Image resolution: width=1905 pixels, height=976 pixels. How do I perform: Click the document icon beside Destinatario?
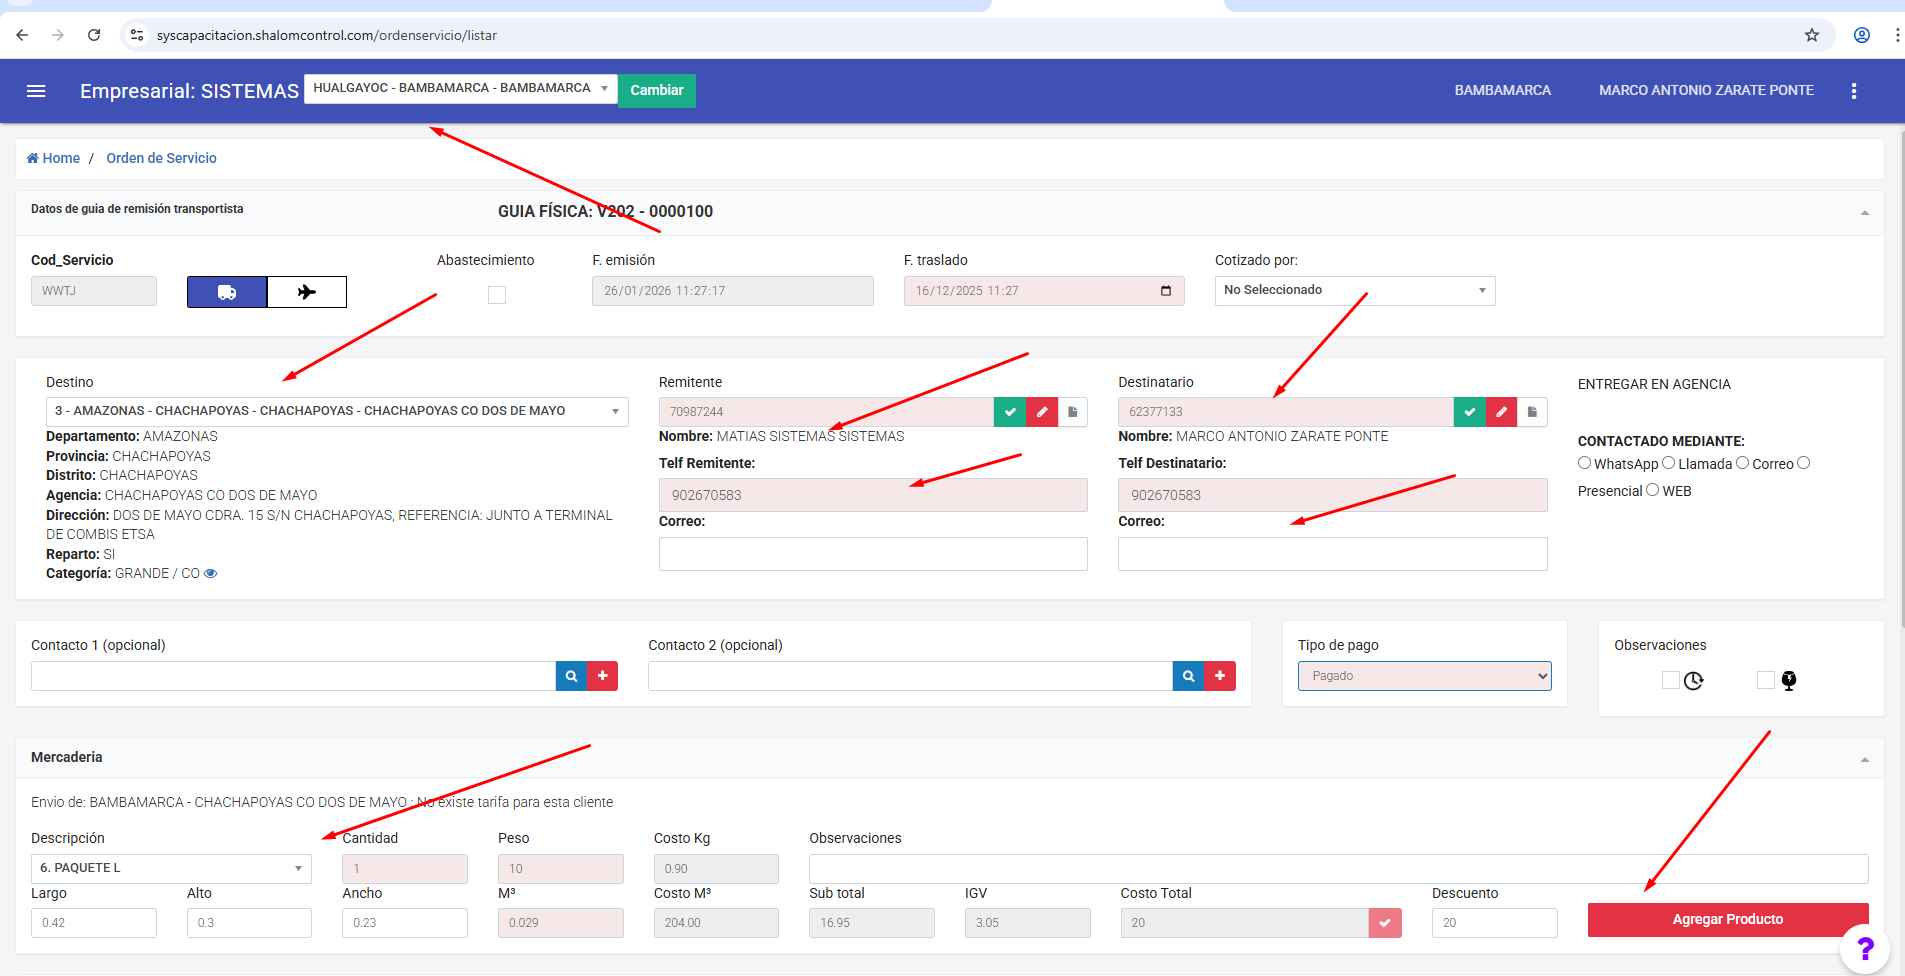point(1532,412)
